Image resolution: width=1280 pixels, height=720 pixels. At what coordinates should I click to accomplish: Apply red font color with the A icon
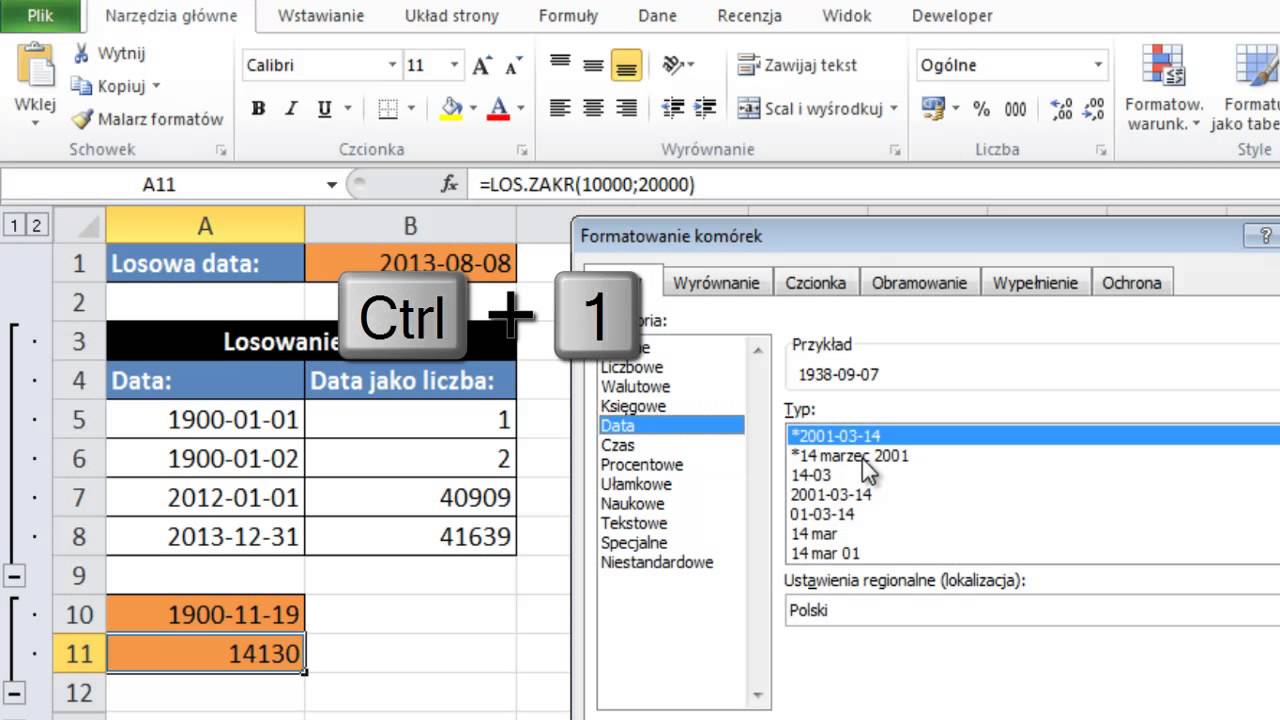(498, 108)
